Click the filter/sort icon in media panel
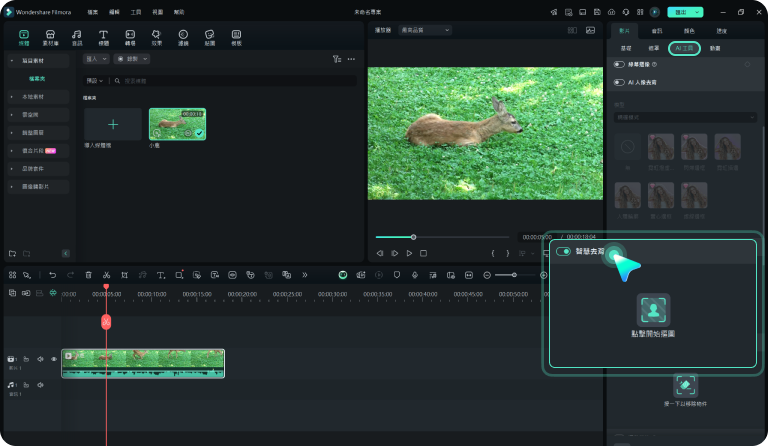The image size is (768, 446). click(336, 59)
